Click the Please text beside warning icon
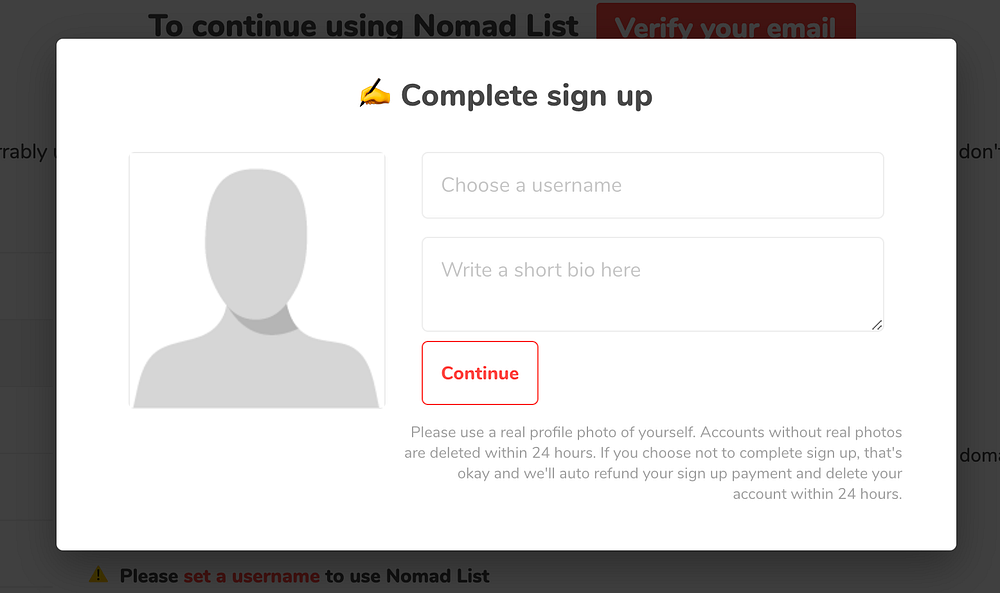 pyautogui.click(x=149, y=576)
